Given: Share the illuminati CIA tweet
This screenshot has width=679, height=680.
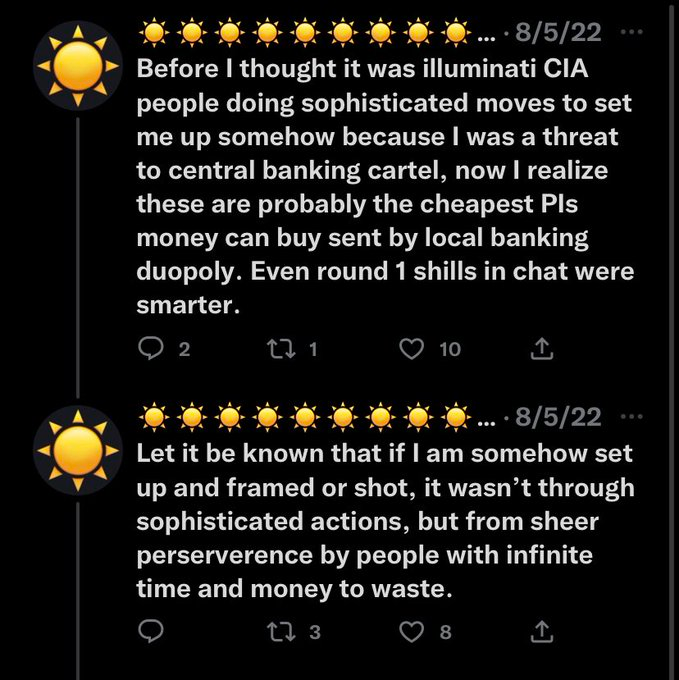Looking at the screenshot, I should coord(540,348).
